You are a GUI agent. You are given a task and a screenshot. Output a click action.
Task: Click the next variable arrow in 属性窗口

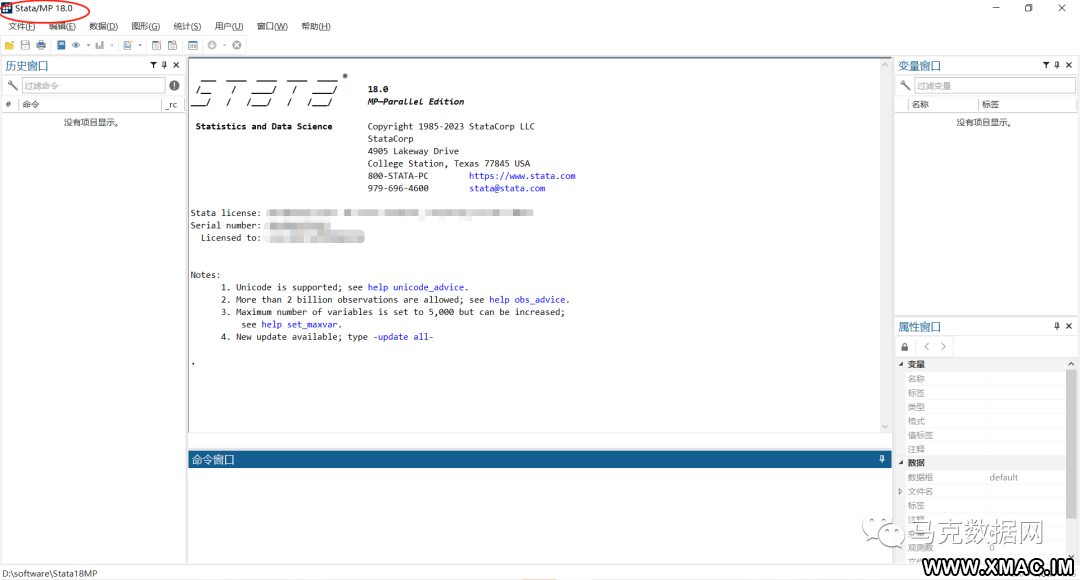coord(943,346)
